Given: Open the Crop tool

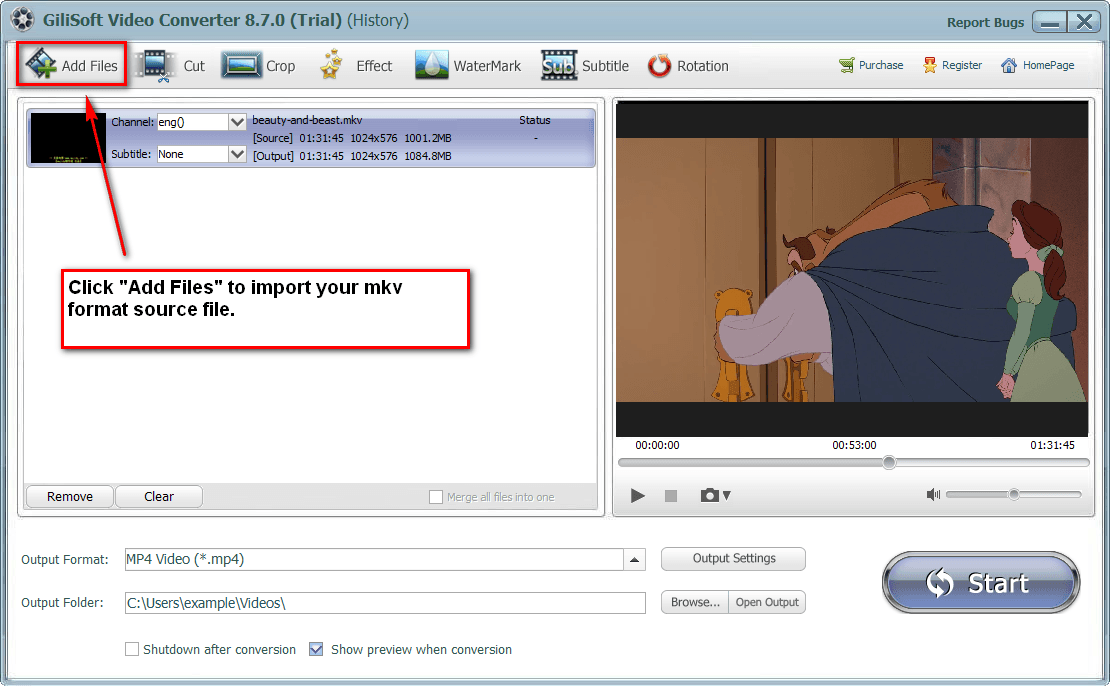Looking at the screenshot, I should tap(258, 66).
